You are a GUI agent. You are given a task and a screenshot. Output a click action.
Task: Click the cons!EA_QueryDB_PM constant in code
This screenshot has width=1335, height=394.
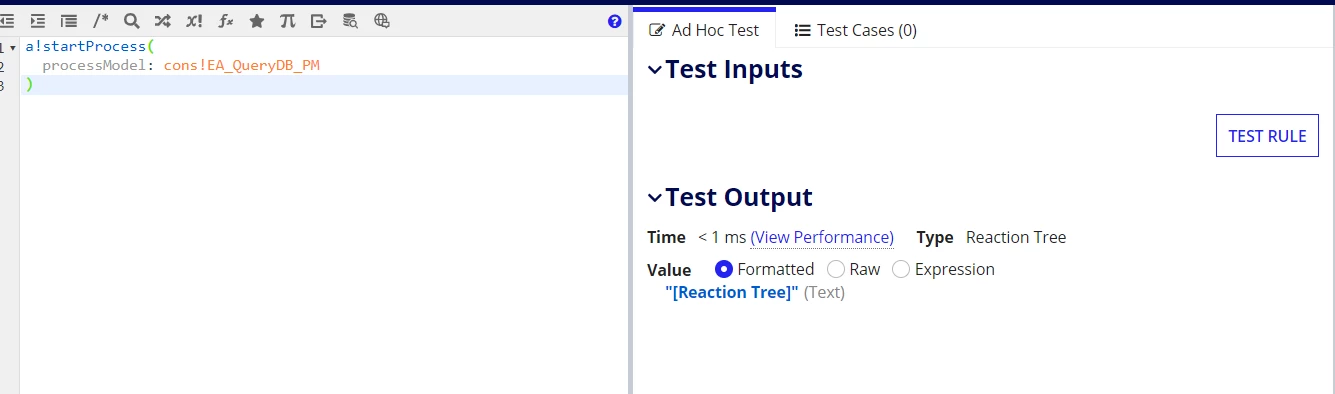pyautogui.click(x=242, y=65)
